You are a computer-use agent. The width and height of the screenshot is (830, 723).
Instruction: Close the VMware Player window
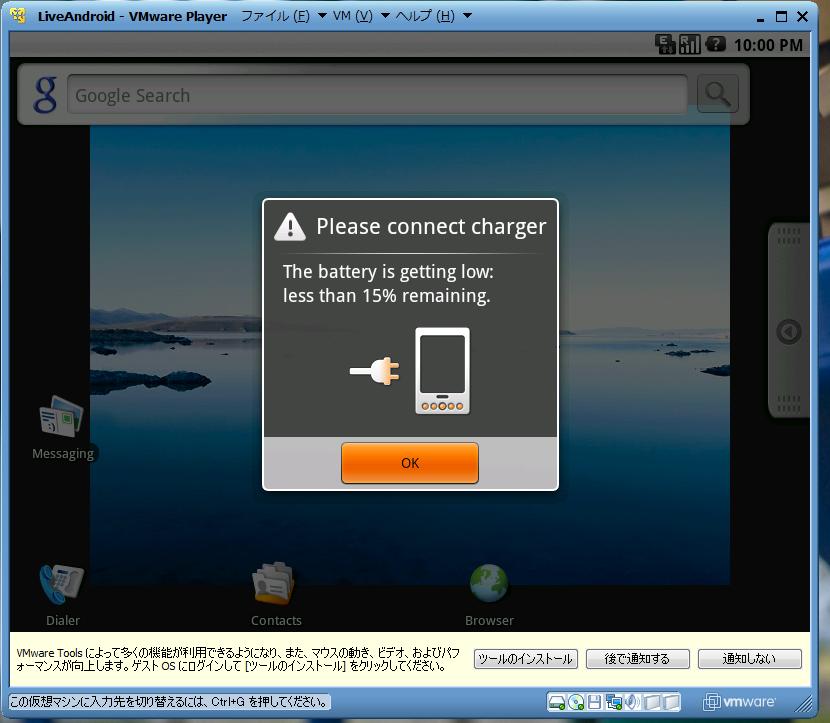pyautogui.click(x=802, y=16)
